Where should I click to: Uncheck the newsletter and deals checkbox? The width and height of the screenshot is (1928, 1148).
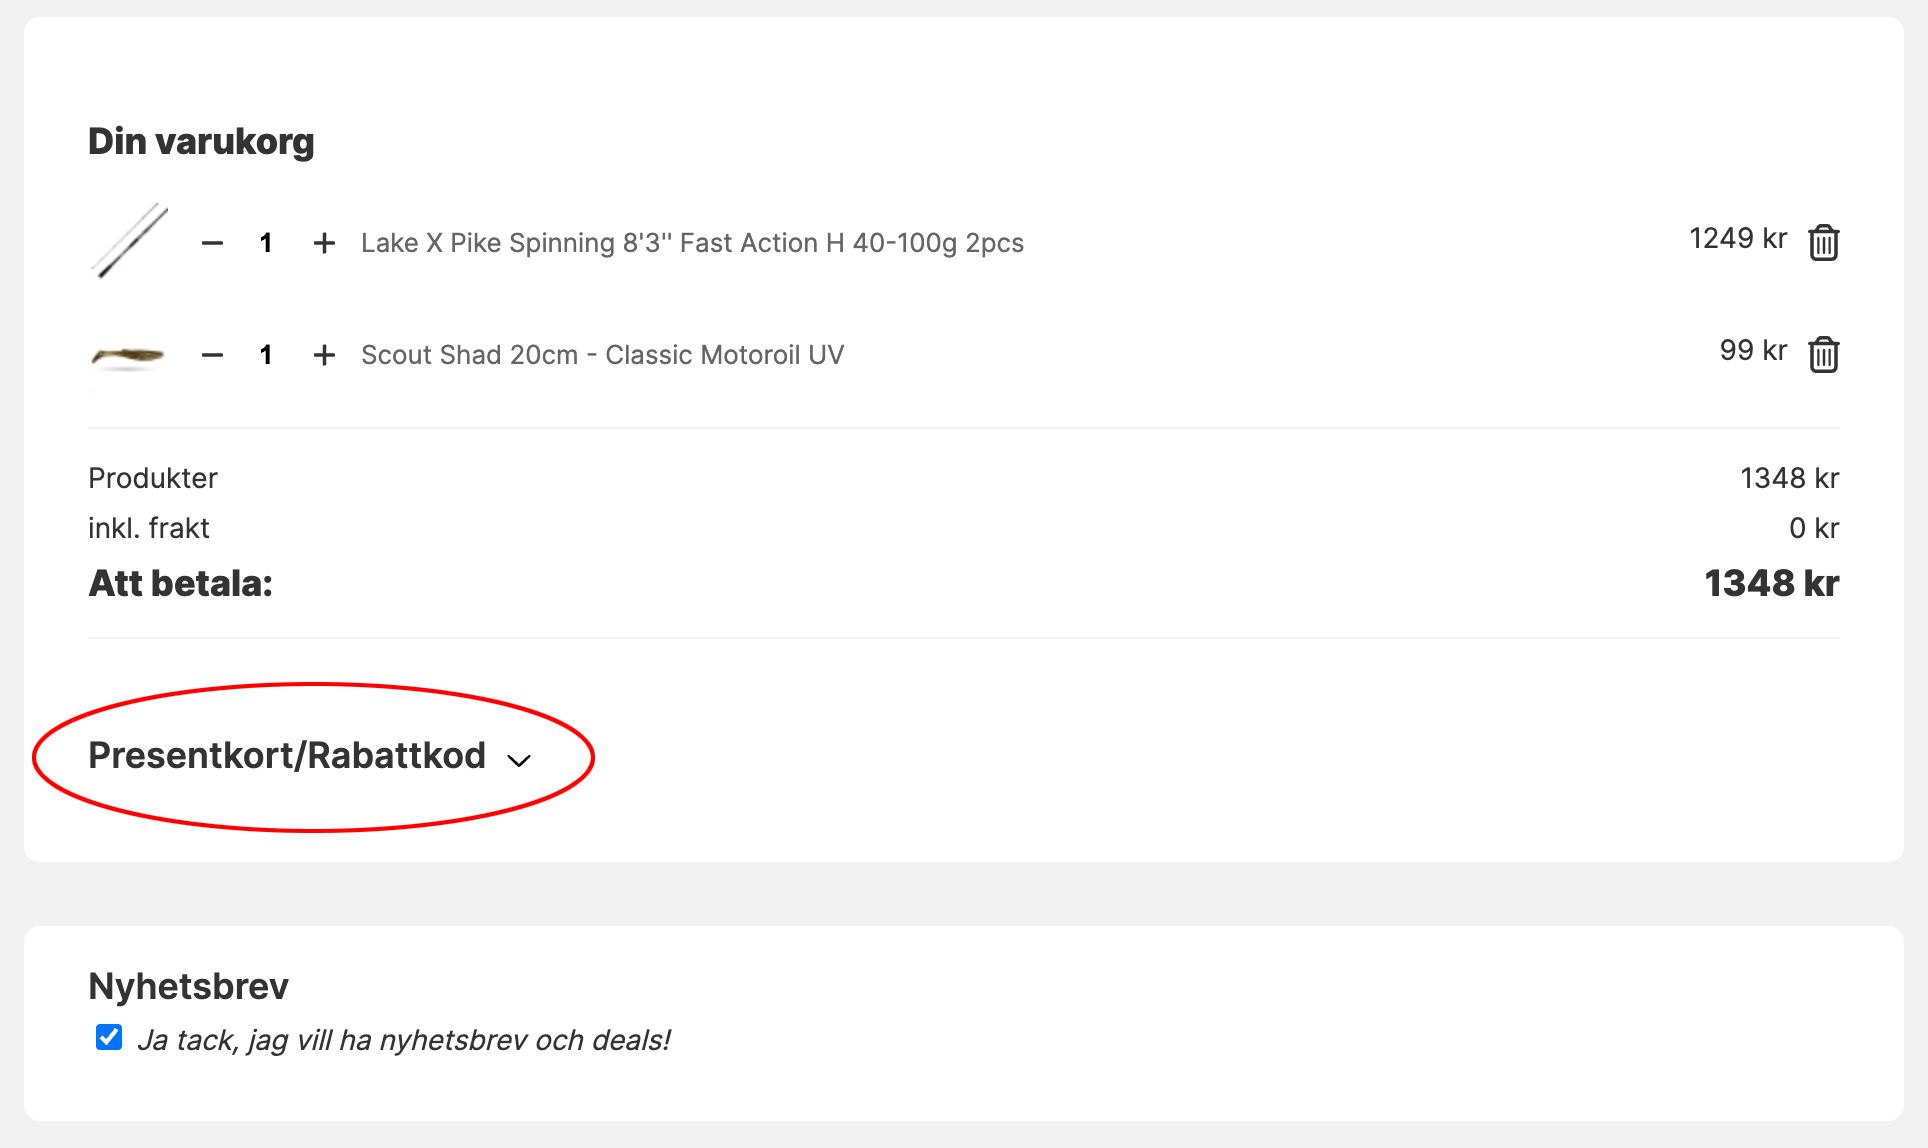click(x=109, y=1038)
